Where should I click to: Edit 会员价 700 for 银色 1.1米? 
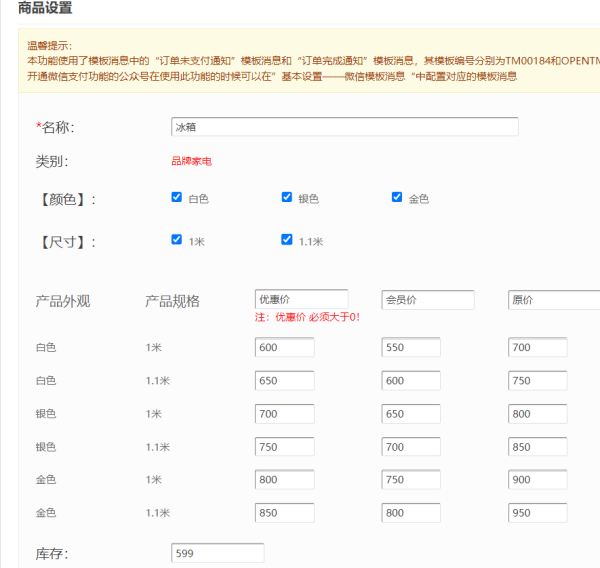point(411,447)
